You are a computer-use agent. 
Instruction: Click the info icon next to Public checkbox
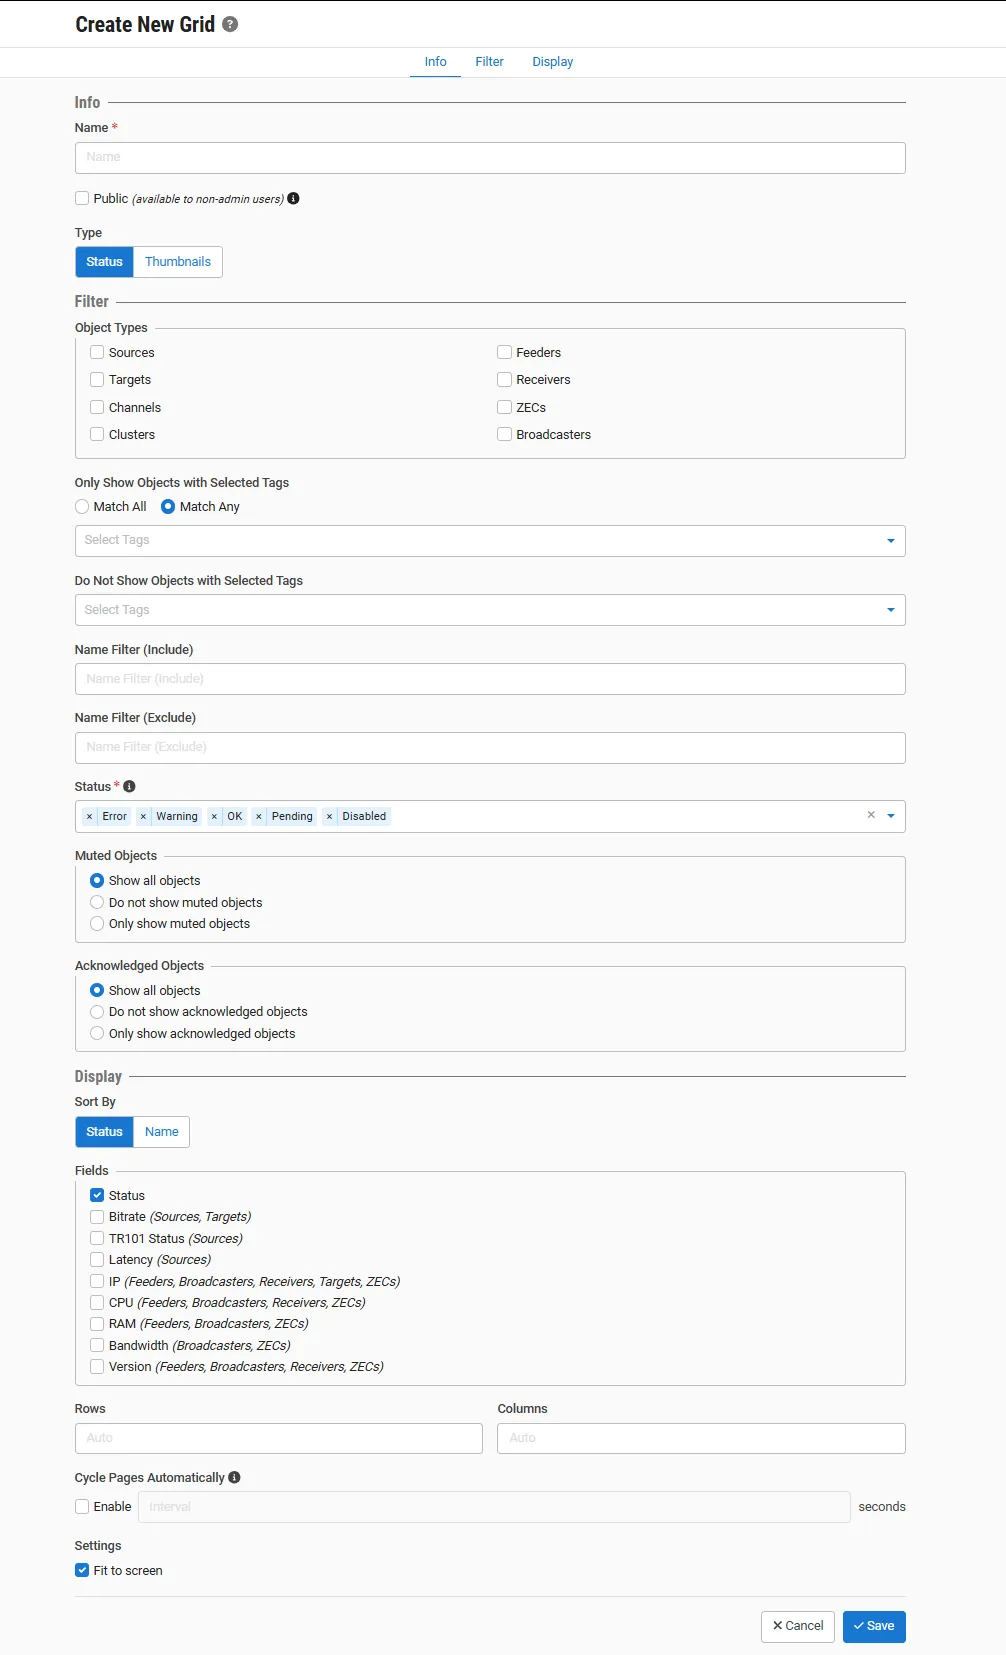click(x=293, y=198)
